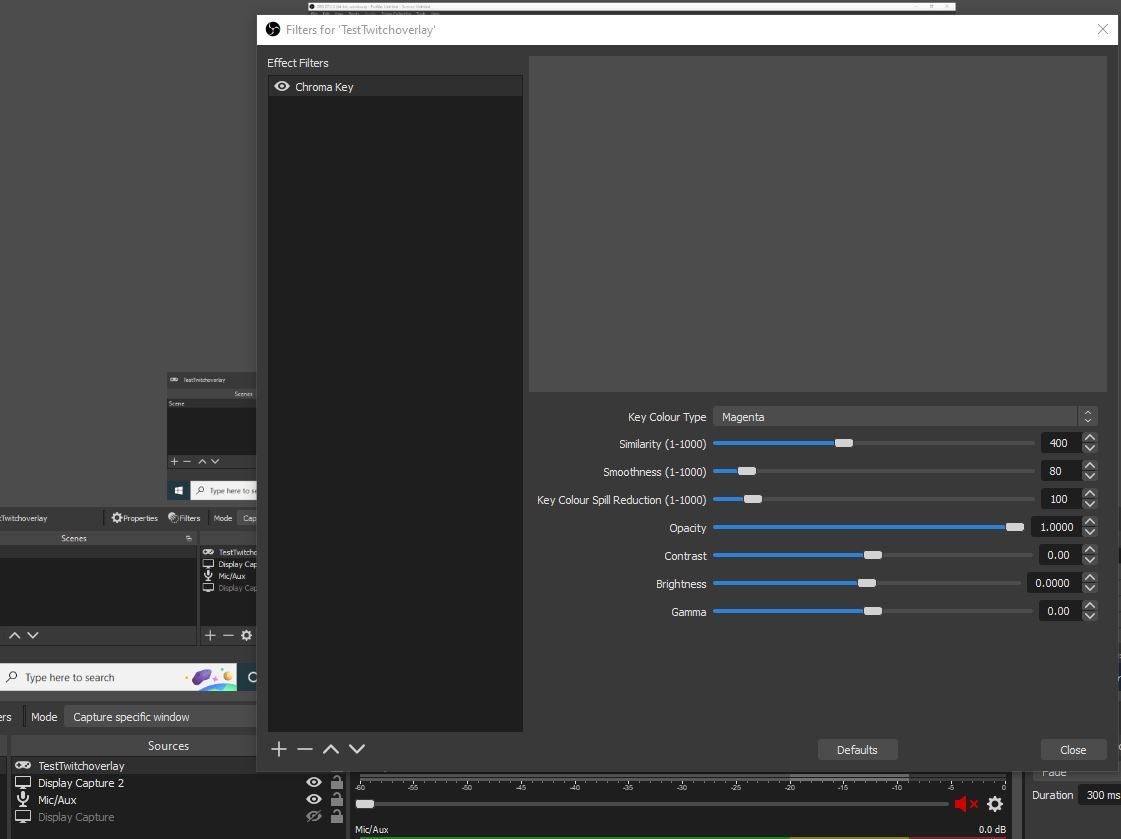This screenshot has width=1121, height=839.
Task: Move the filter down with the down arrow icon
Action: (356, 748)
